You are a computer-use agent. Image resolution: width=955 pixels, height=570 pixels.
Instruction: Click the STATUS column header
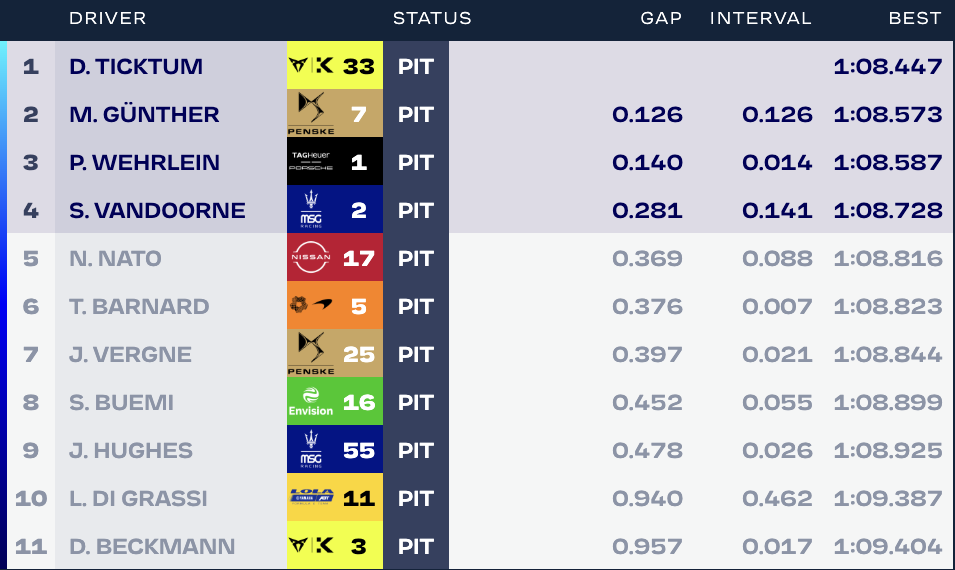(432, 18)
